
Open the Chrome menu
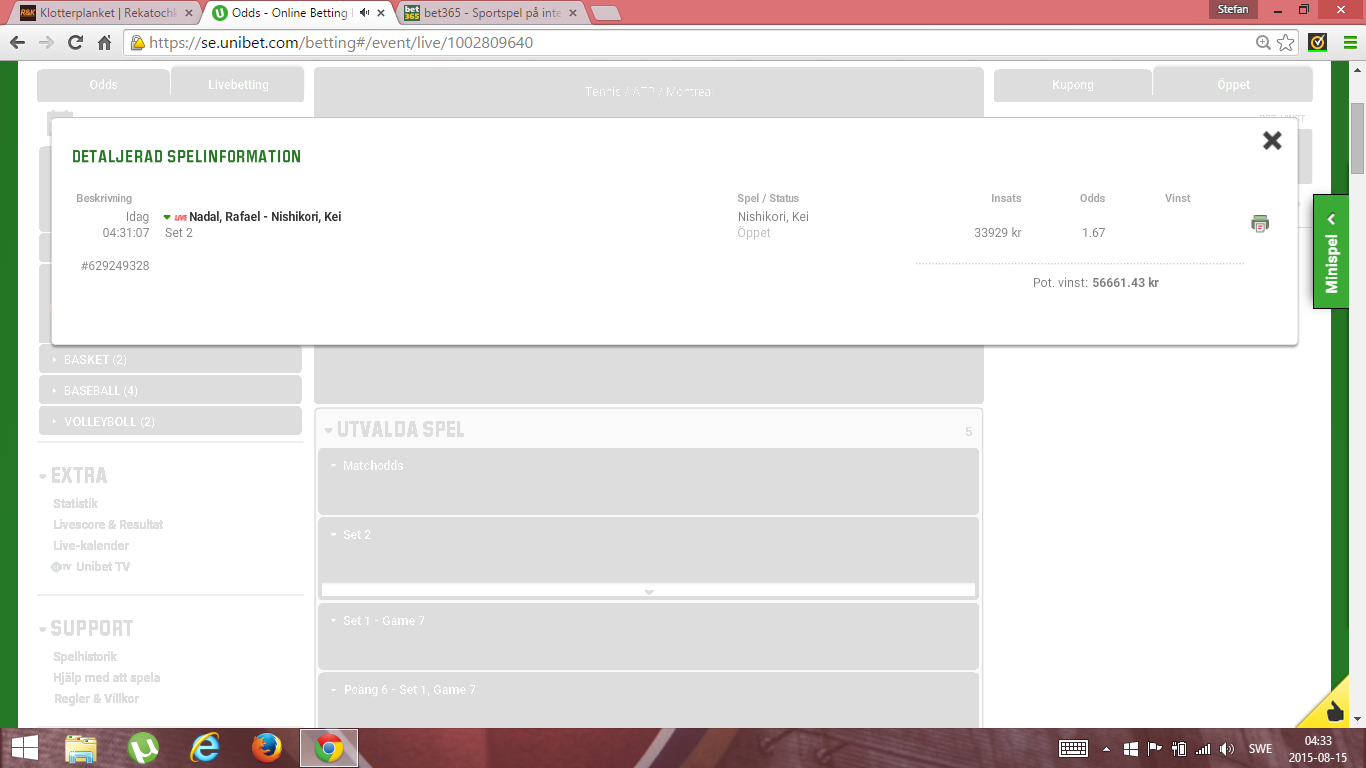coord(1349,43)
